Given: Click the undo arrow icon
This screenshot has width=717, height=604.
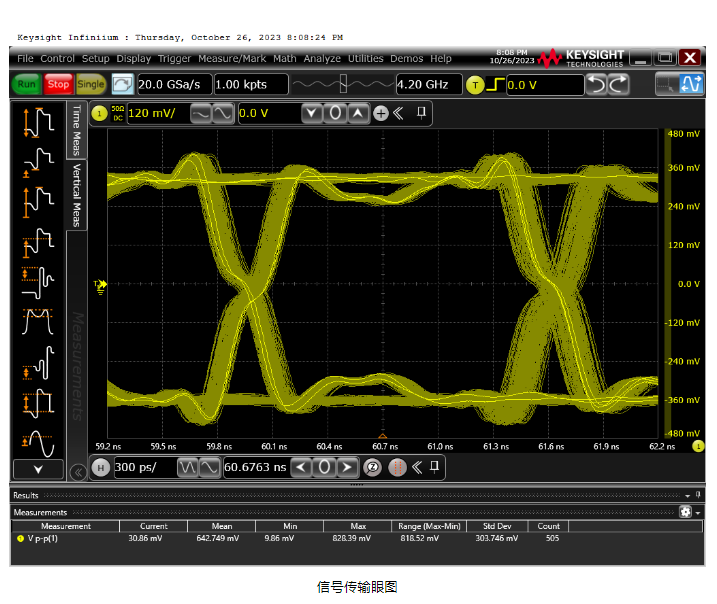Looking at the screenshot, I should (595, 85).
